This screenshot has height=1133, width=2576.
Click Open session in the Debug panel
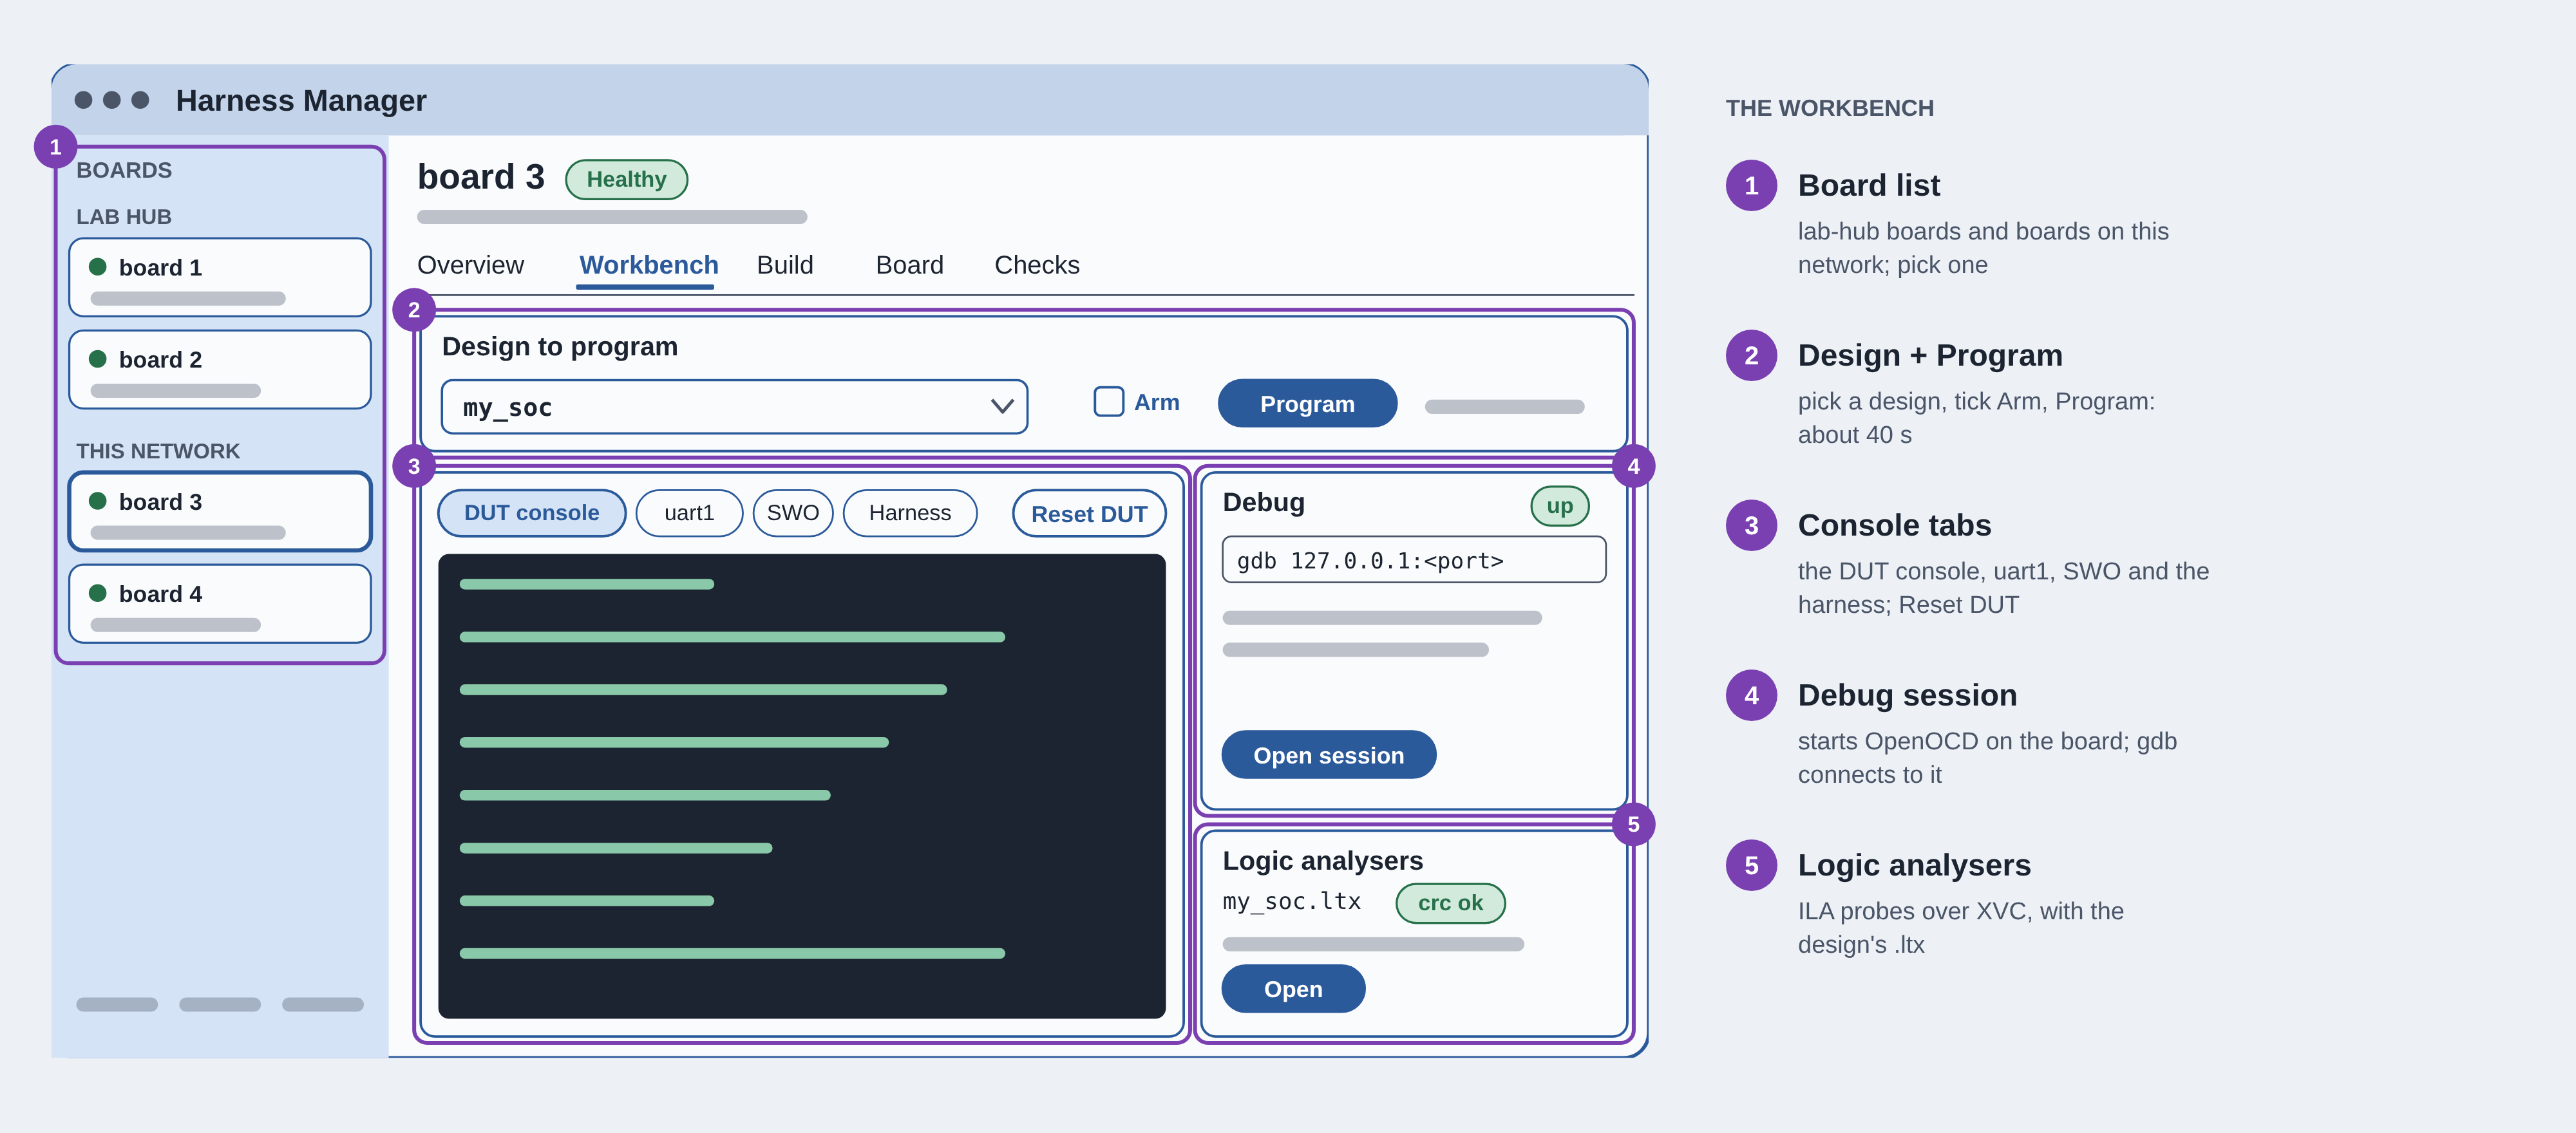pyautogui.click(x=1328, y=755)
